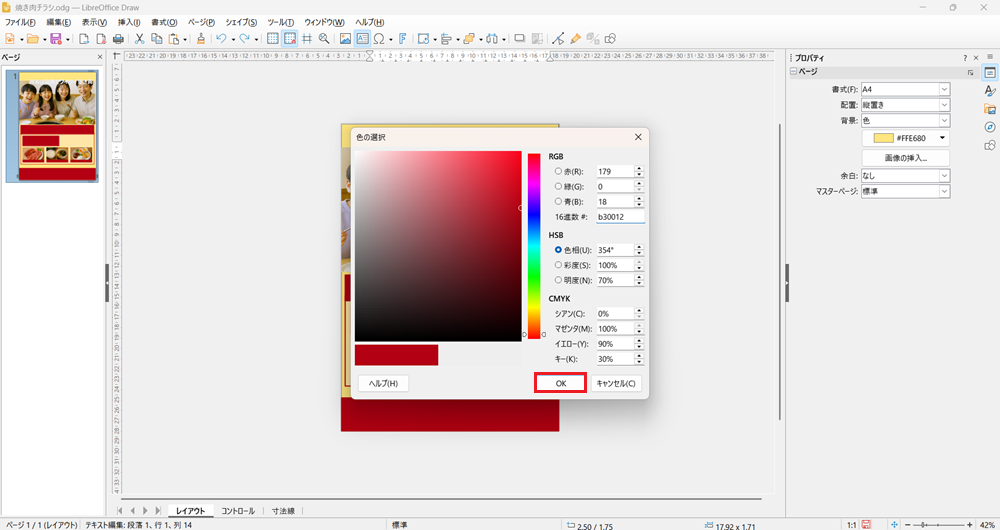Image resolution: width=1000 pixels, height=530 pixels.
Task: Toggle the Helplines While Moving icon
Action: point(307,39)
